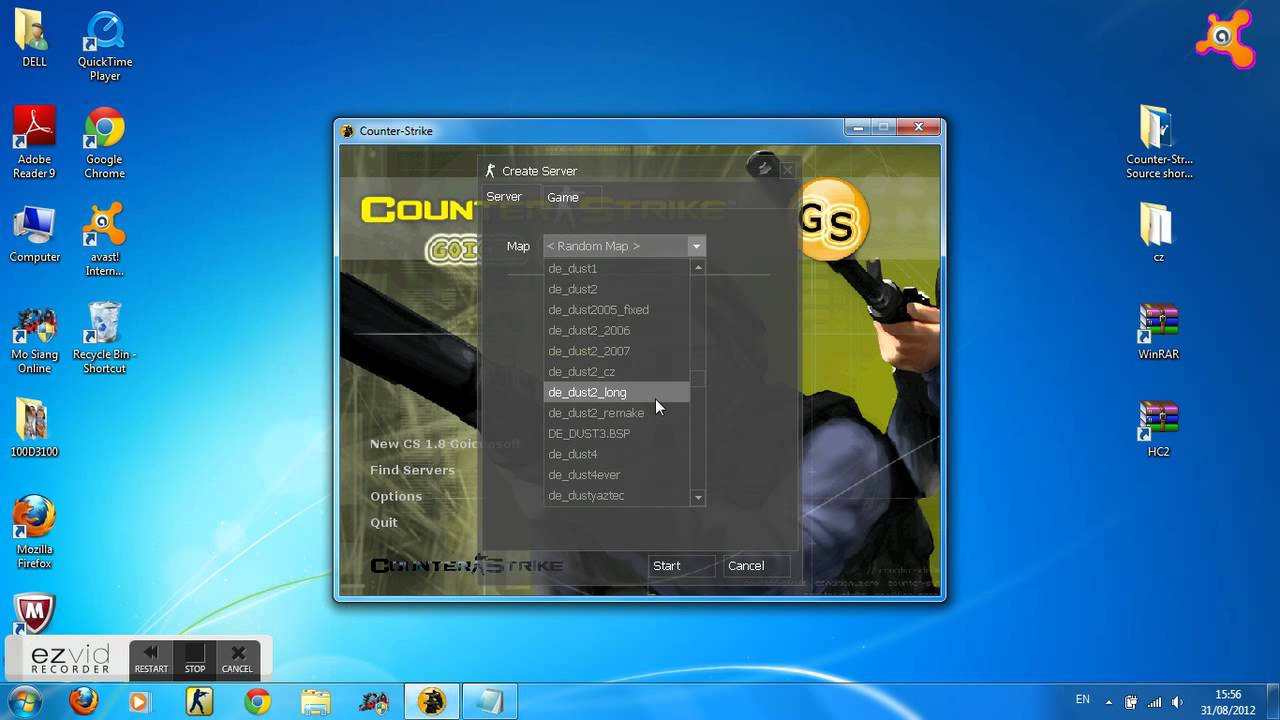
Task: Select de_dust1 map
Action: [x=617, y=269]
